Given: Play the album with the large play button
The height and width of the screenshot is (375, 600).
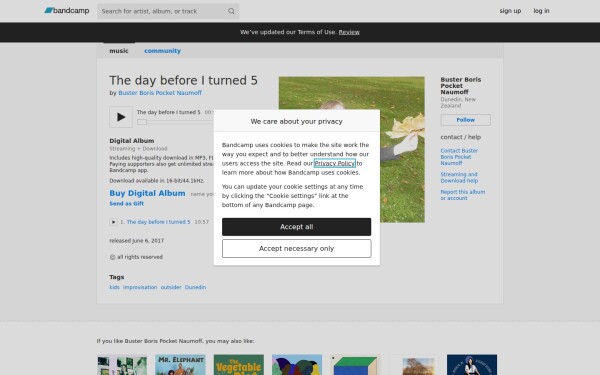Looking at the screenshot, I should point(121,117).
